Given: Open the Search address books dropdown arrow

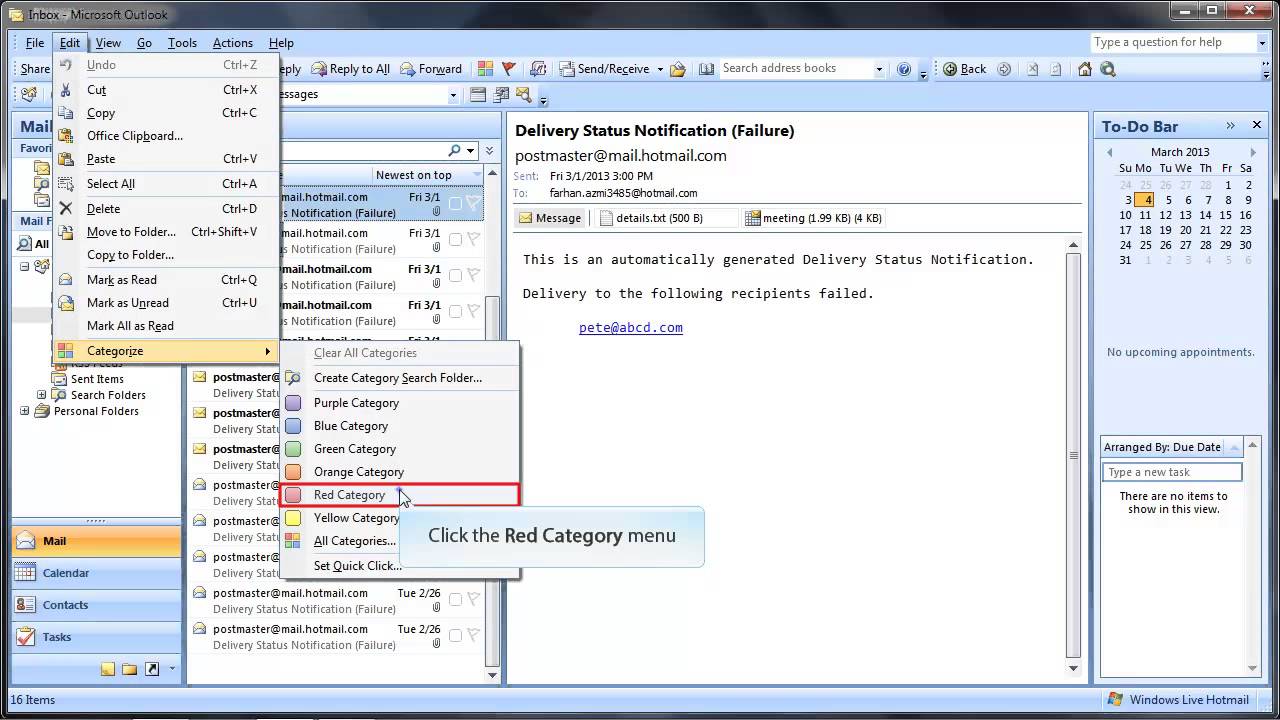Looking at the screenshot, I should click(879, 69).
